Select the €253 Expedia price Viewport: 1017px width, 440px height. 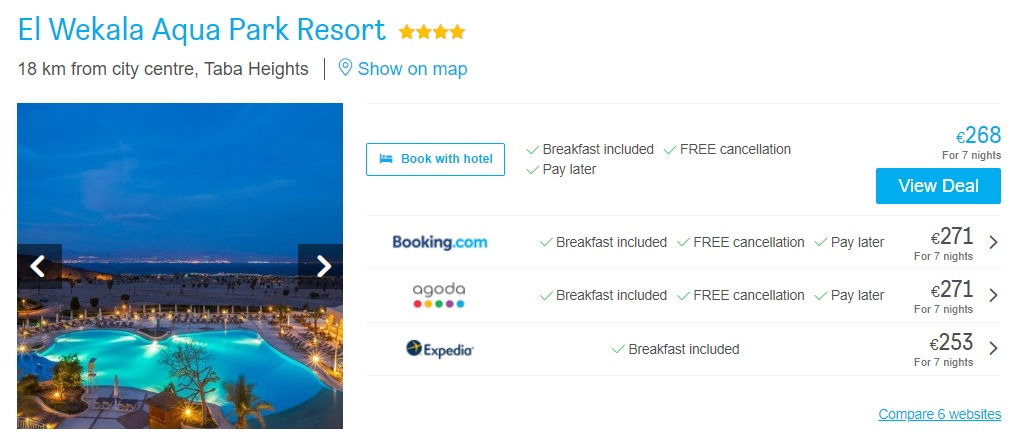(x=951, y=343)
